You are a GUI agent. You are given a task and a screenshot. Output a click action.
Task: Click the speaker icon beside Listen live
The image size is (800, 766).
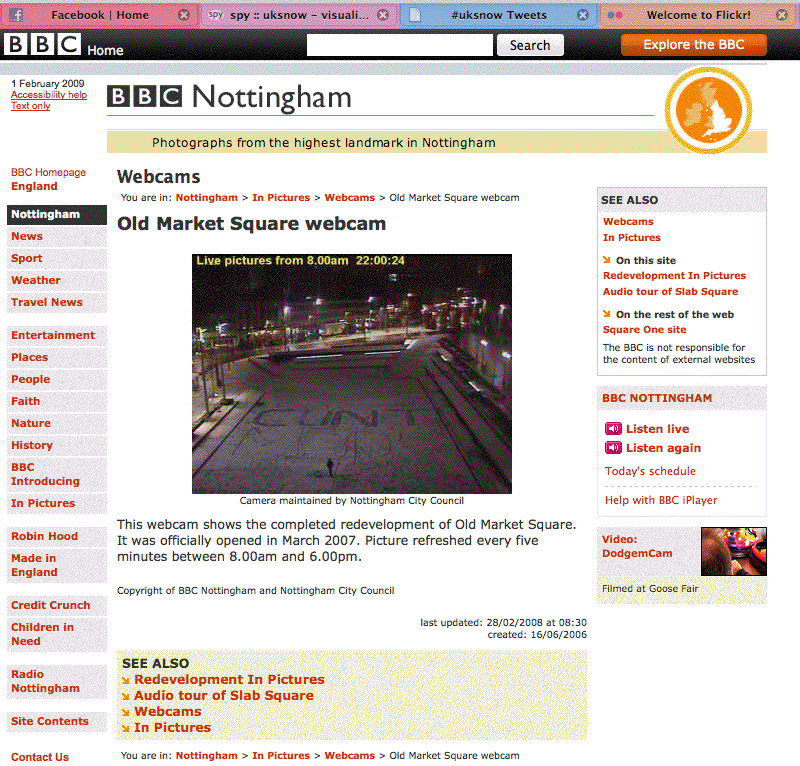pyautogui.click(x=613, y=429)
